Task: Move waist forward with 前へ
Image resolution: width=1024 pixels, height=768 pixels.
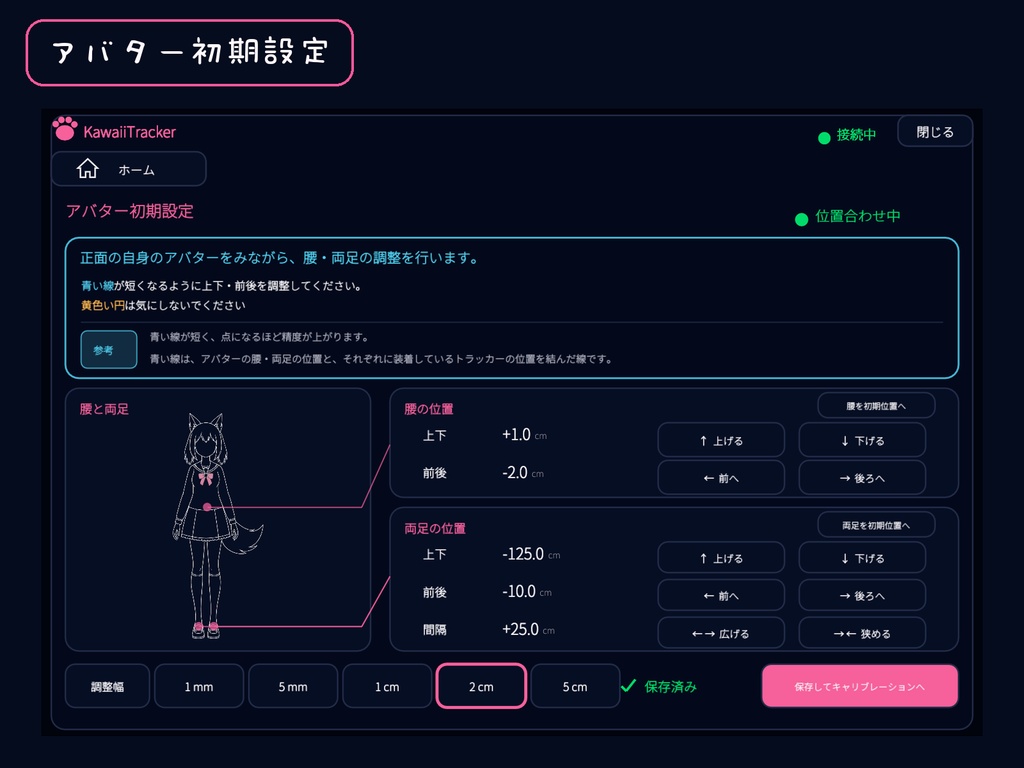Action: [721, 477]
